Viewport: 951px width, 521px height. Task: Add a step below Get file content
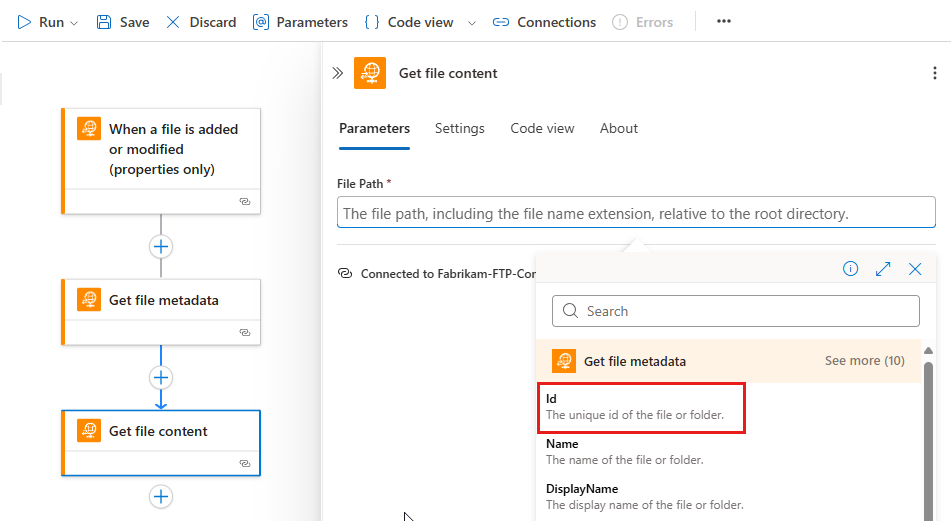[x=161, y=497]
